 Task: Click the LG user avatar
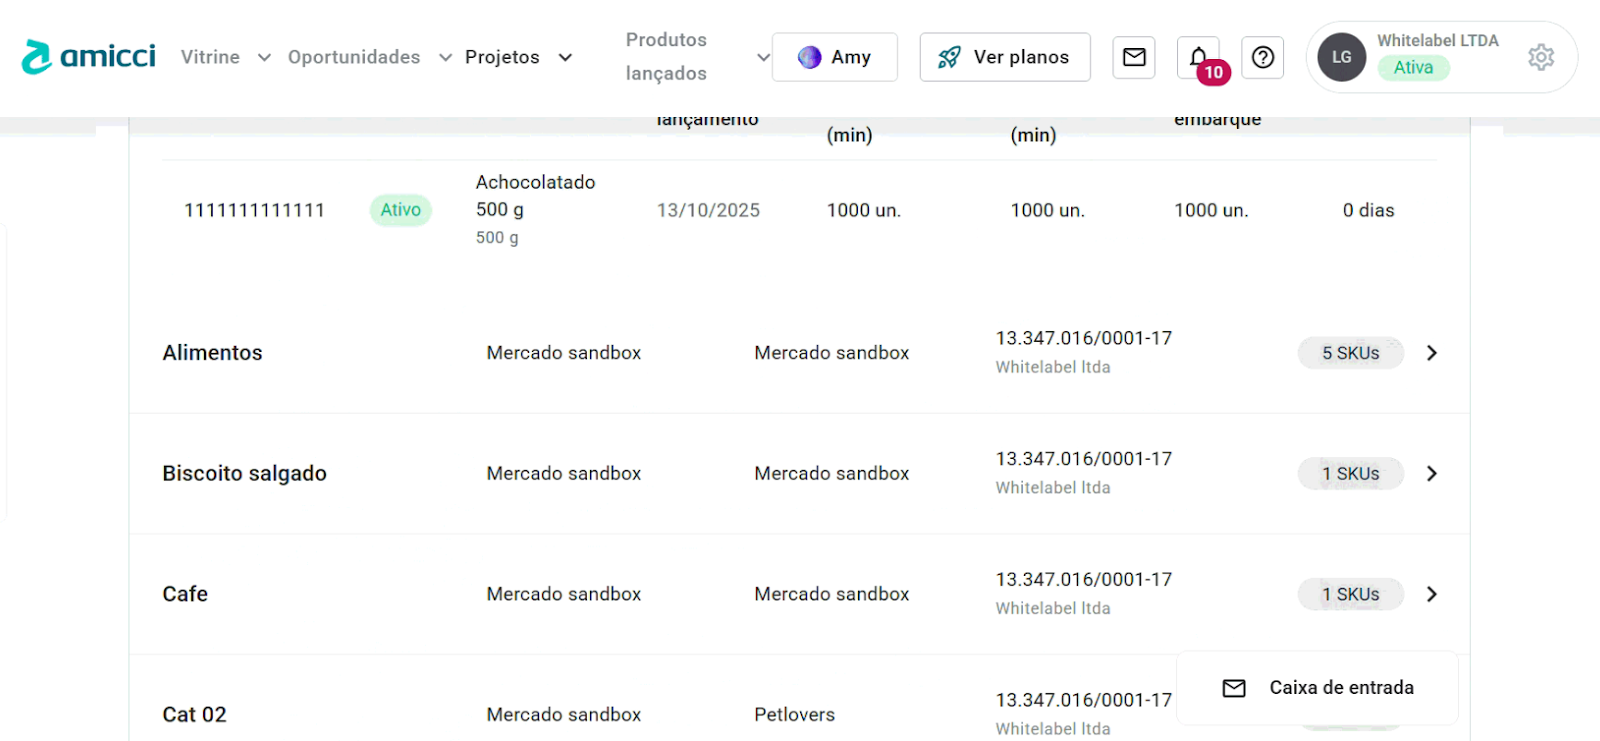tap(1342, 57)
